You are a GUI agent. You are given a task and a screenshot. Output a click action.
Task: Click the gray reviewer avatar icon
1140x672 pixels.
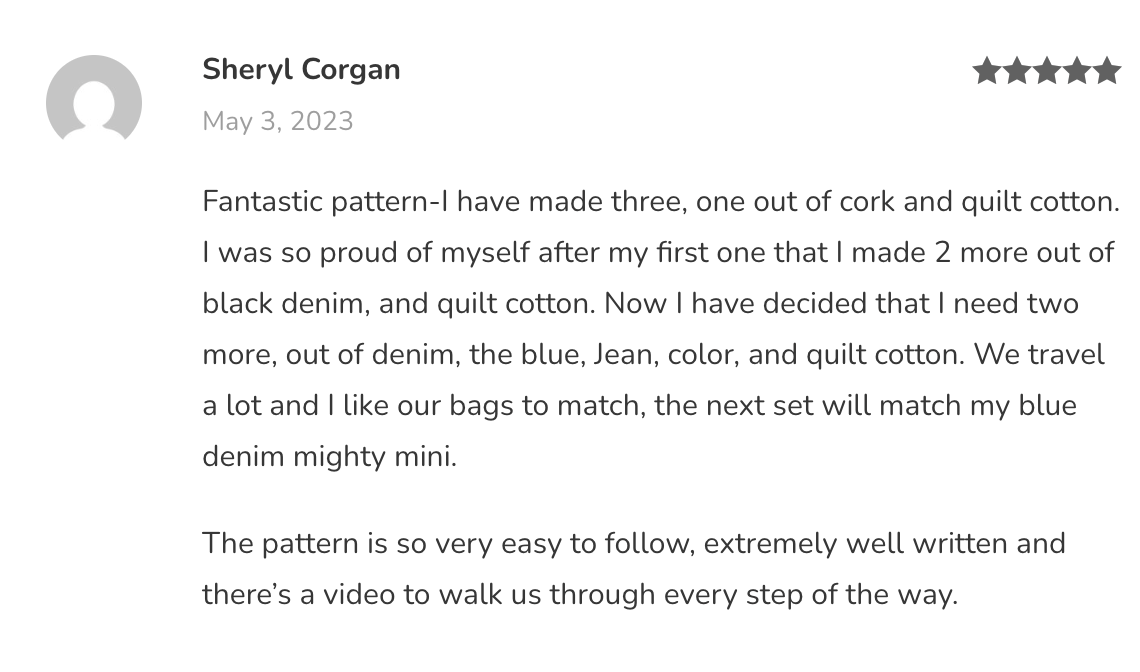click(94, 101)
